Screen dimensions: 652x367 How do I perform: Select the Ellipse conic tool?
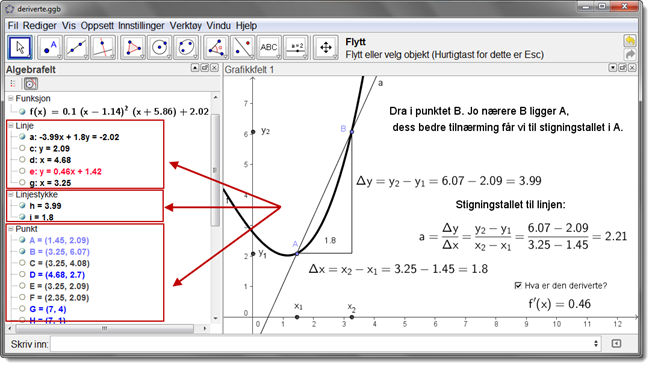point(186,48)
